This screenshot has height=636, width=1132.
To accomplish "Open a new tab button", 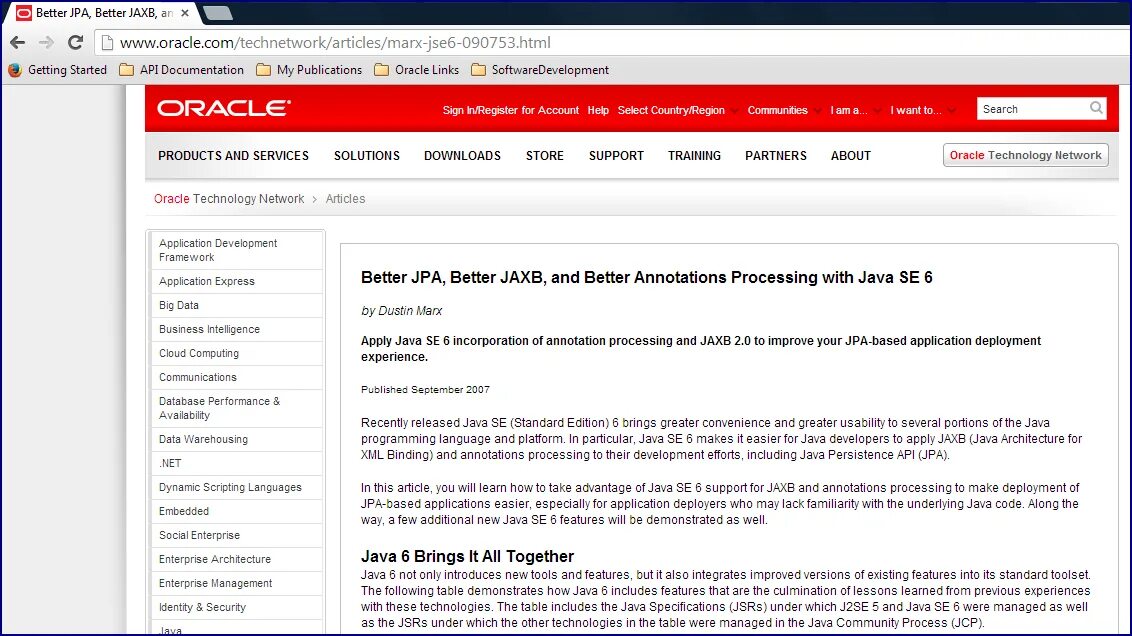I will [217, 13].
